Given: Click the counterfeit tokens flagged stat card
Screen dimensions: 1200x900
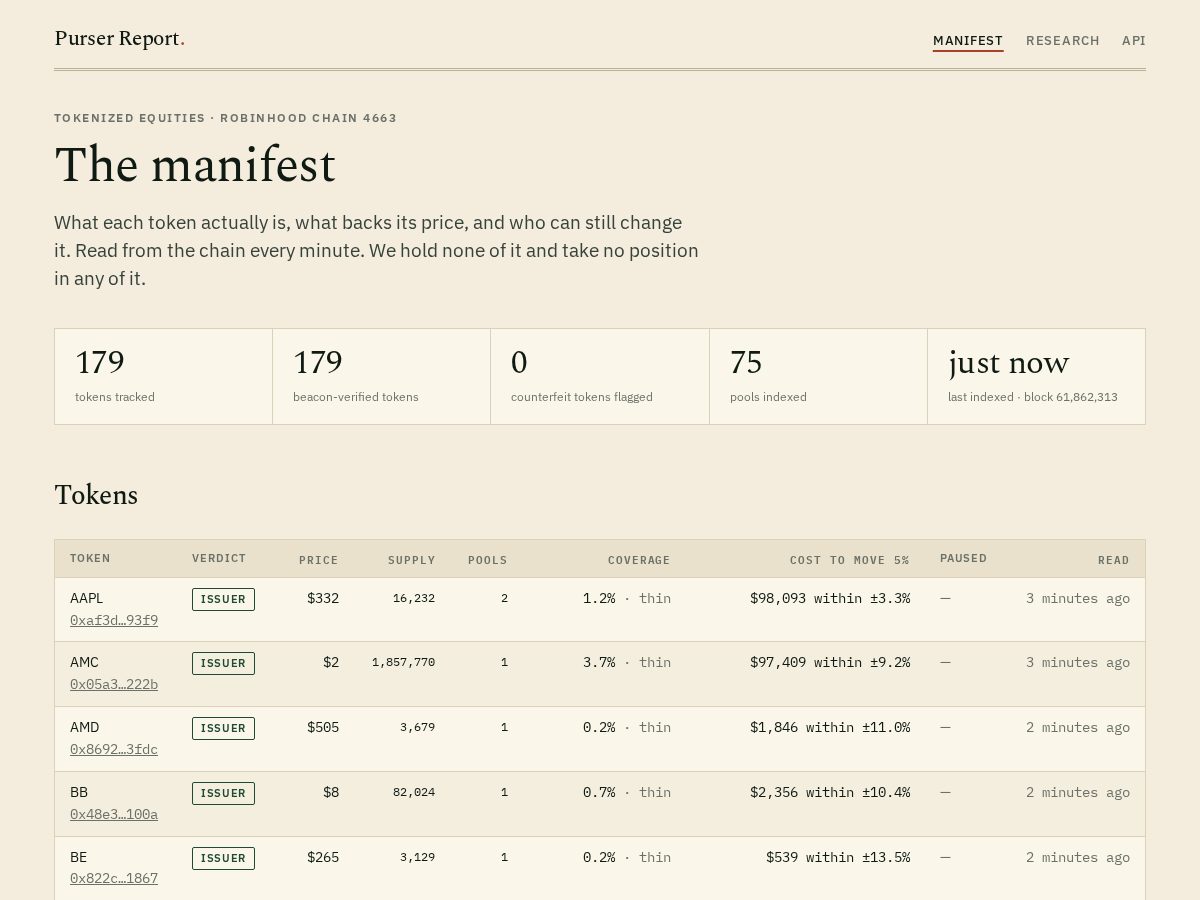Looking at the screenshot, I should coord(600,376).
